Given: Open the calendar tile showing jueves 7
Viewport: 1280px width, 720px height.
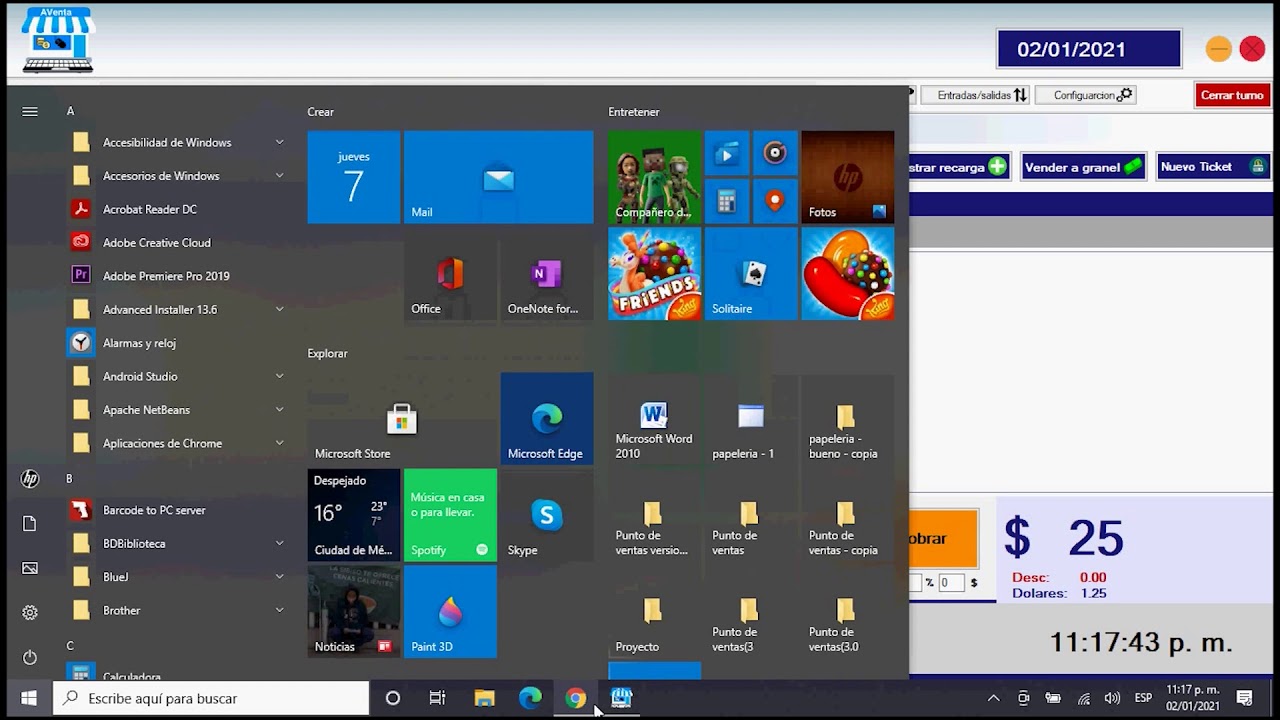Looking at the screenshot, I should click(x=353, y=177).
